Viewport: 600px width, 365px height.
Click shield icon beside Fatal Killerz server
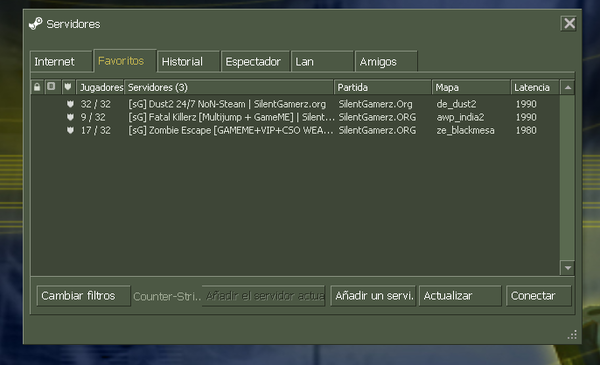70,117
